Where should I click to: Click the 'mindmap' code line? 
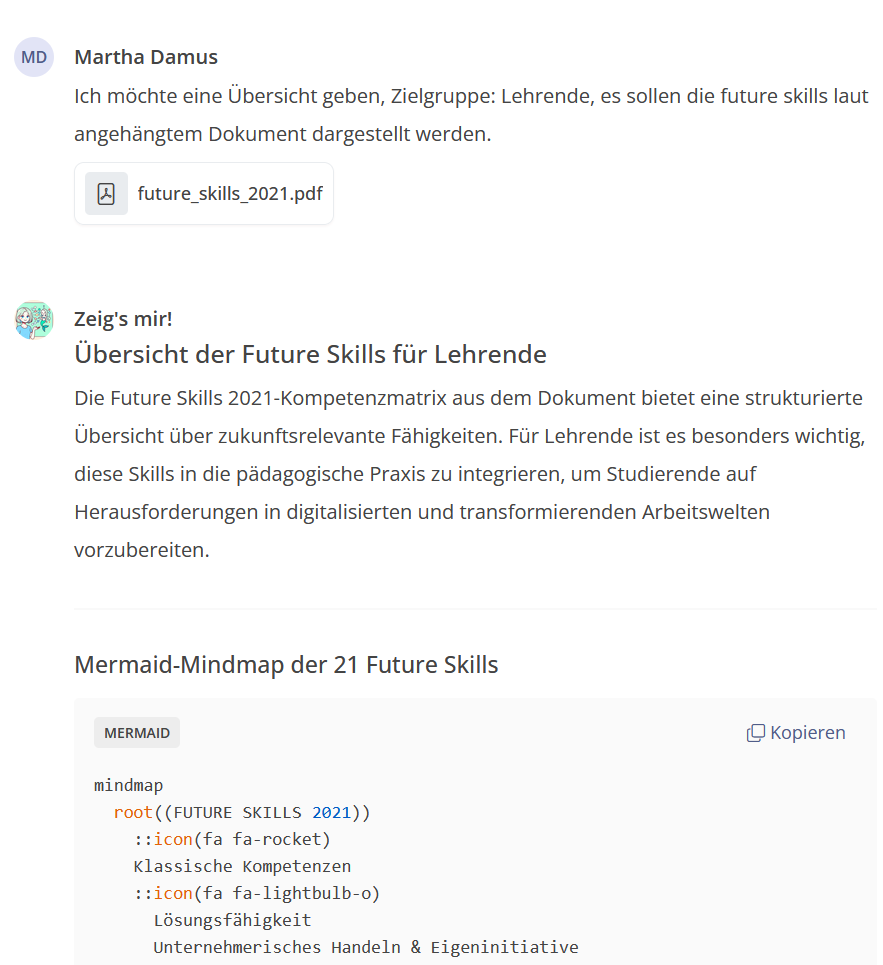click(x=128, y=785)
